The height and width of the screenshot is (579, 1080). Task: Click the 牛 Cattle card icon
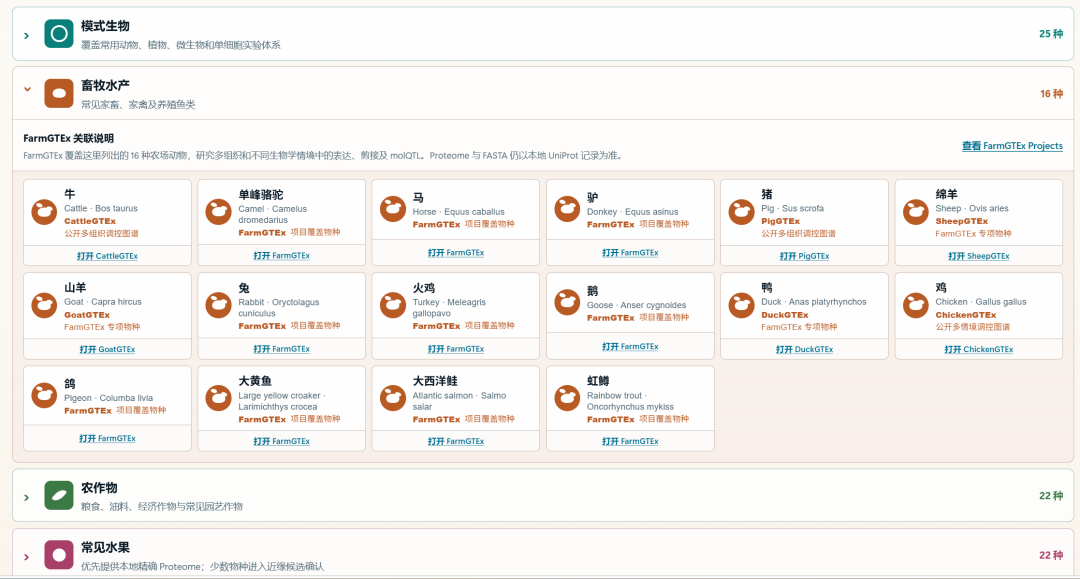44,212
